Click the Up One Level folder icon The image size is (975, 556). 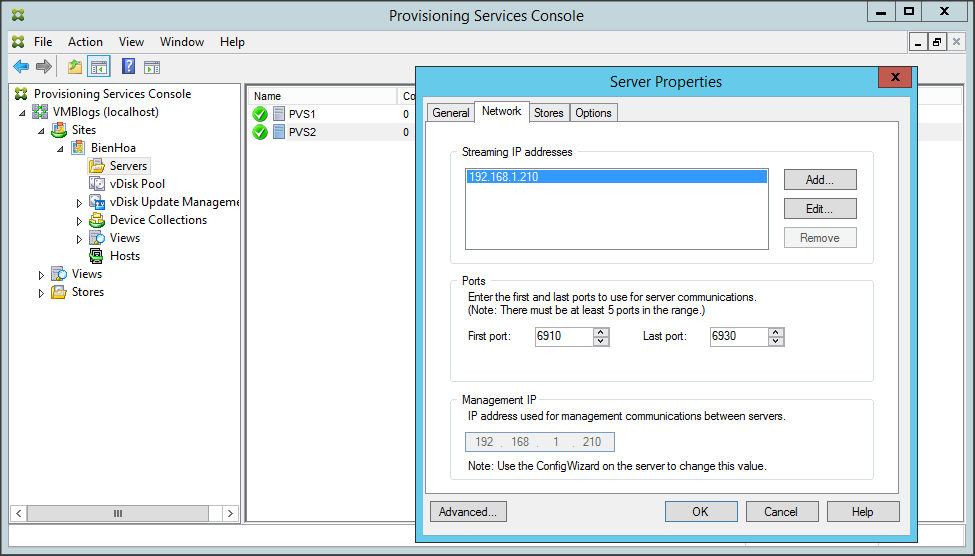point(74,67)
